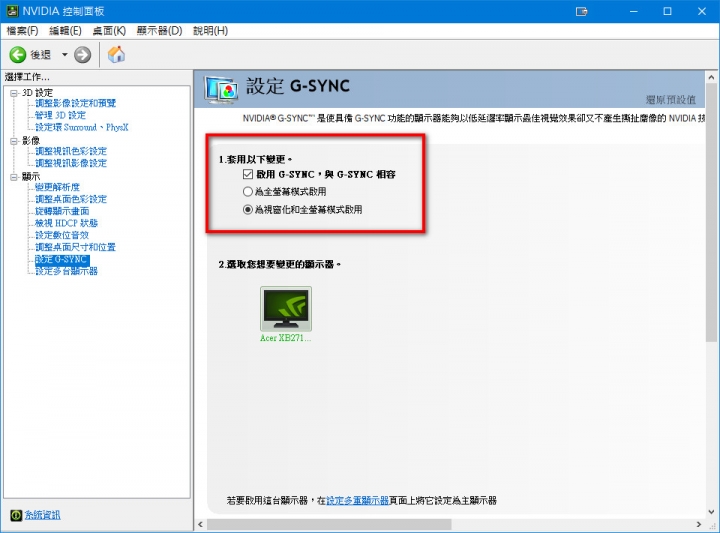Click the title bar notification icon
The image size is (720, 533).
coord(582,11)
